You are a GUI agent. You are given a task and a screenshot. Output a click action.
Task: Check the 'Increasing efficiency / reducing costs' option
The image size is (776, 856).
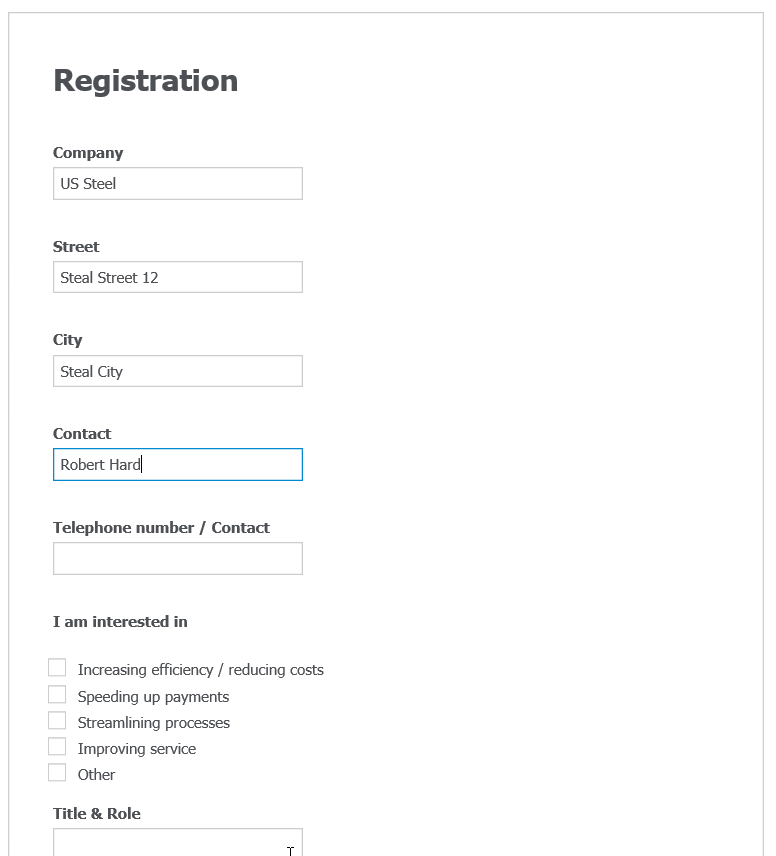pyautogui.click(x=57, y=665)
